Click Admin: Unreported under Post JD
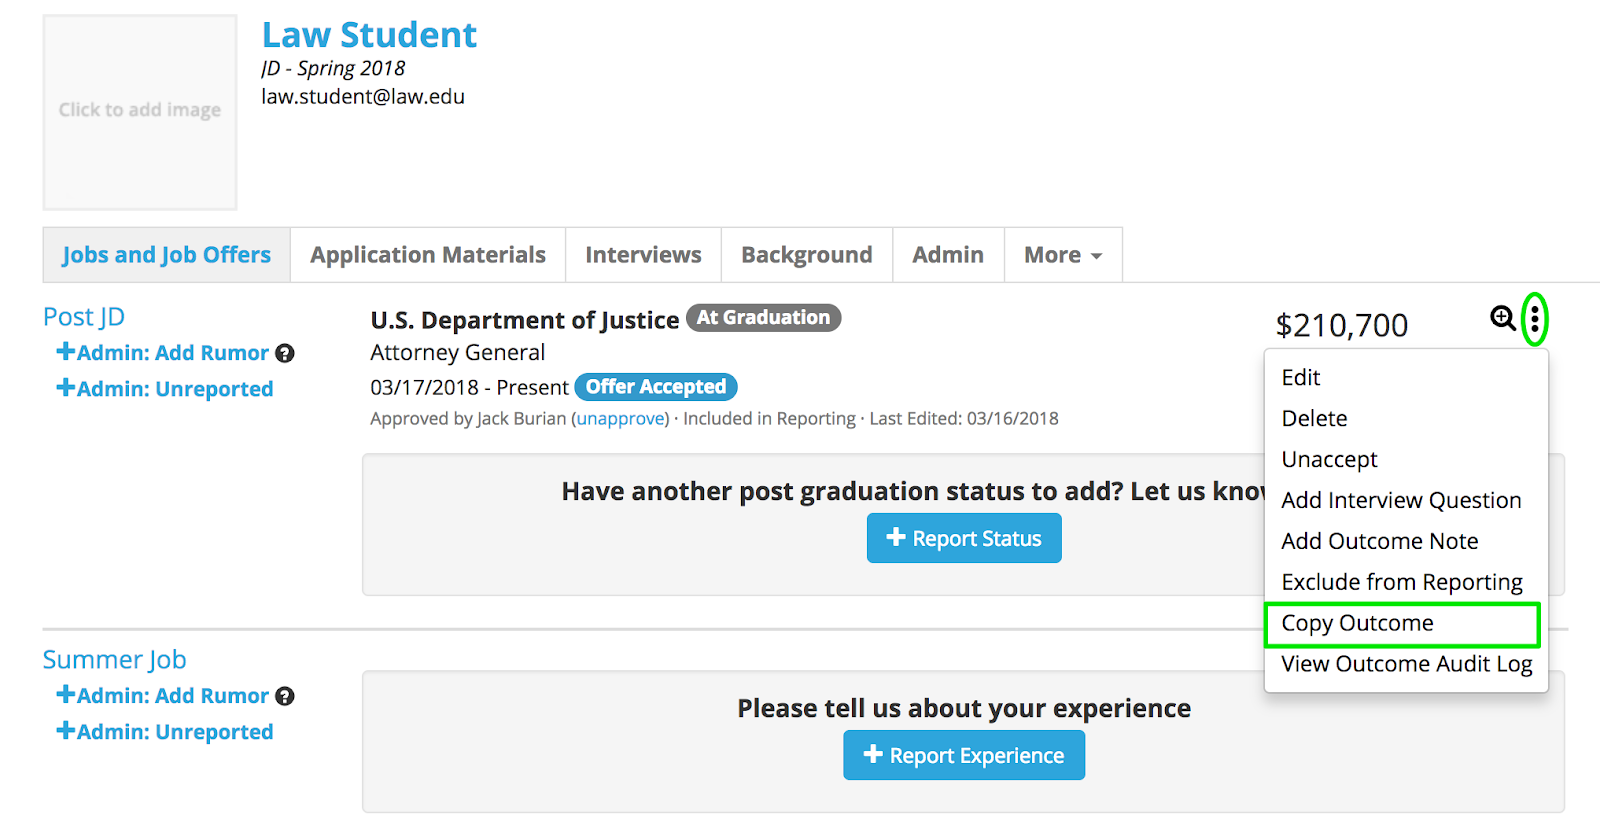 pos(165,389)
